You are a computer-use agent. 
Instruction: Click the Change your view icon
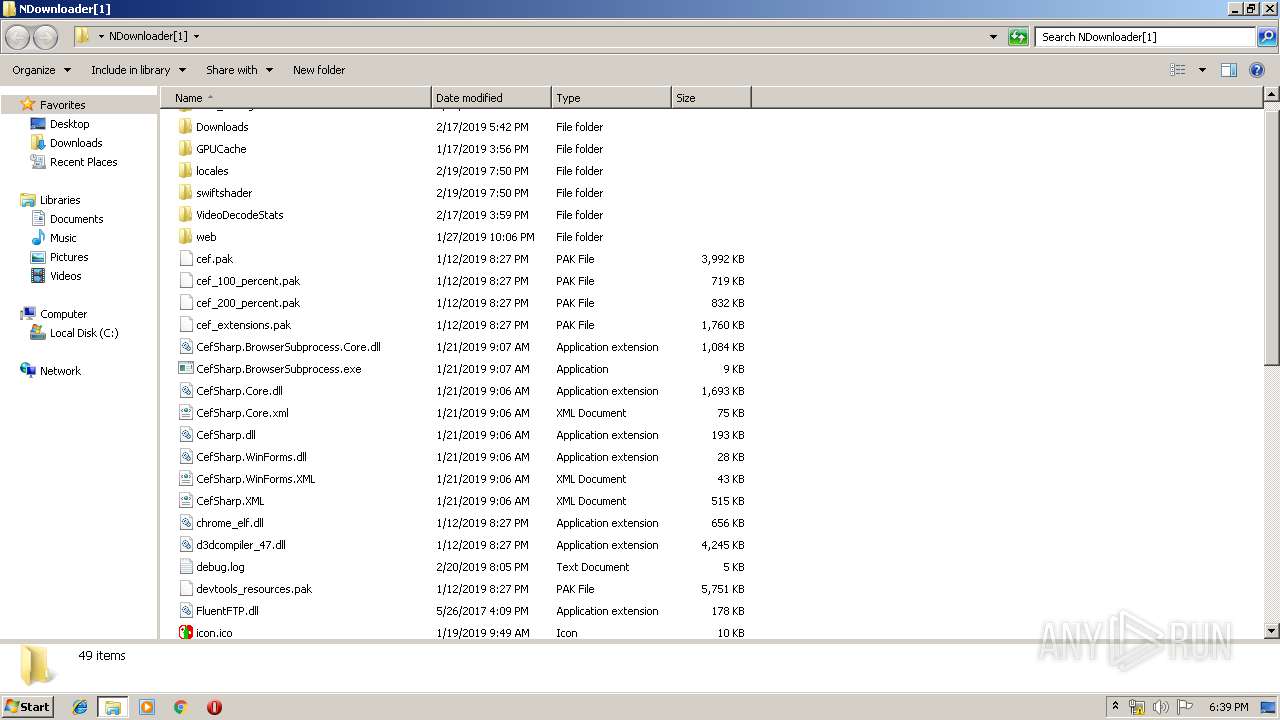(1178, 70)
